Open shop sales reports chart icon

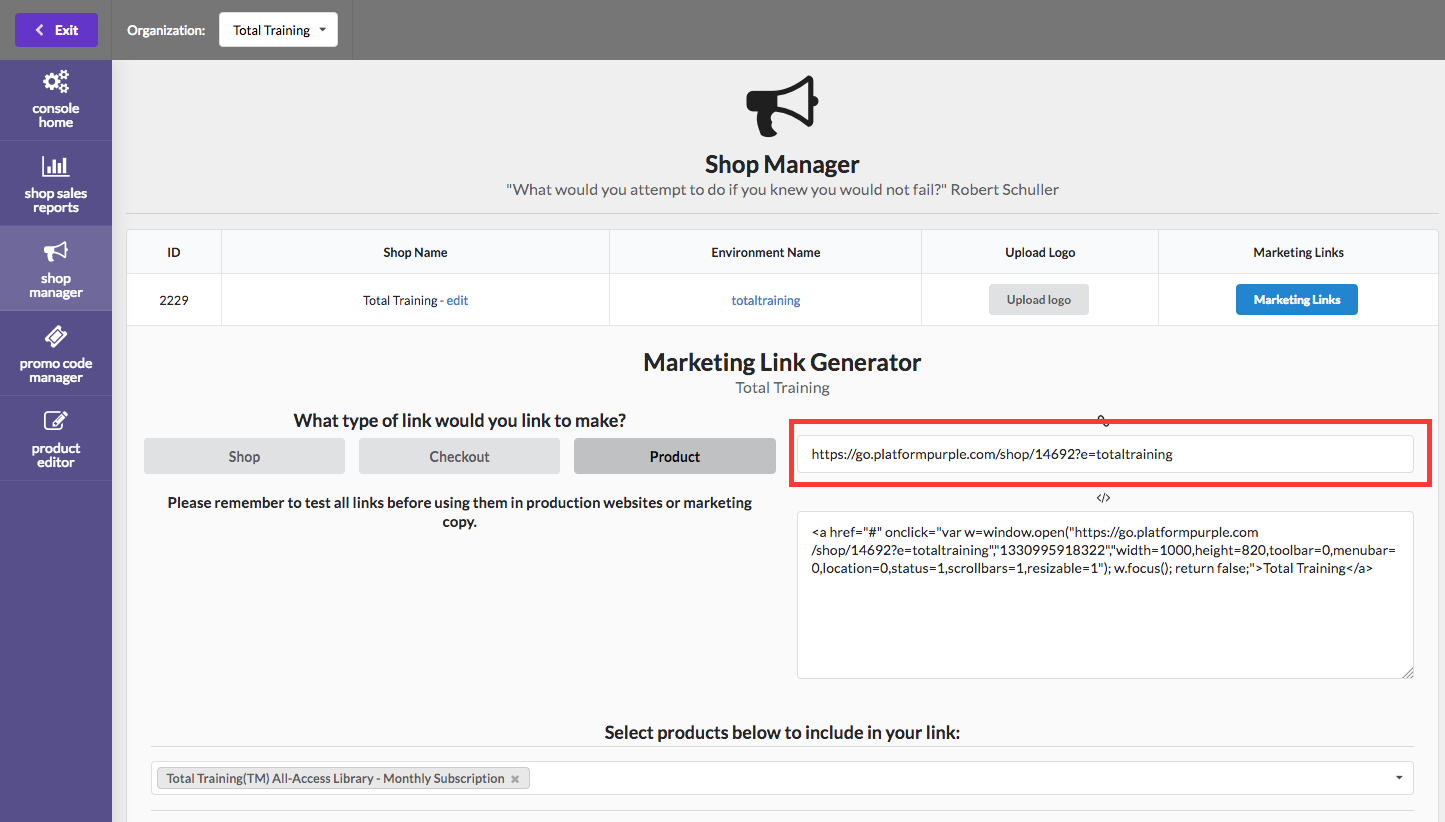click(56, 166)
